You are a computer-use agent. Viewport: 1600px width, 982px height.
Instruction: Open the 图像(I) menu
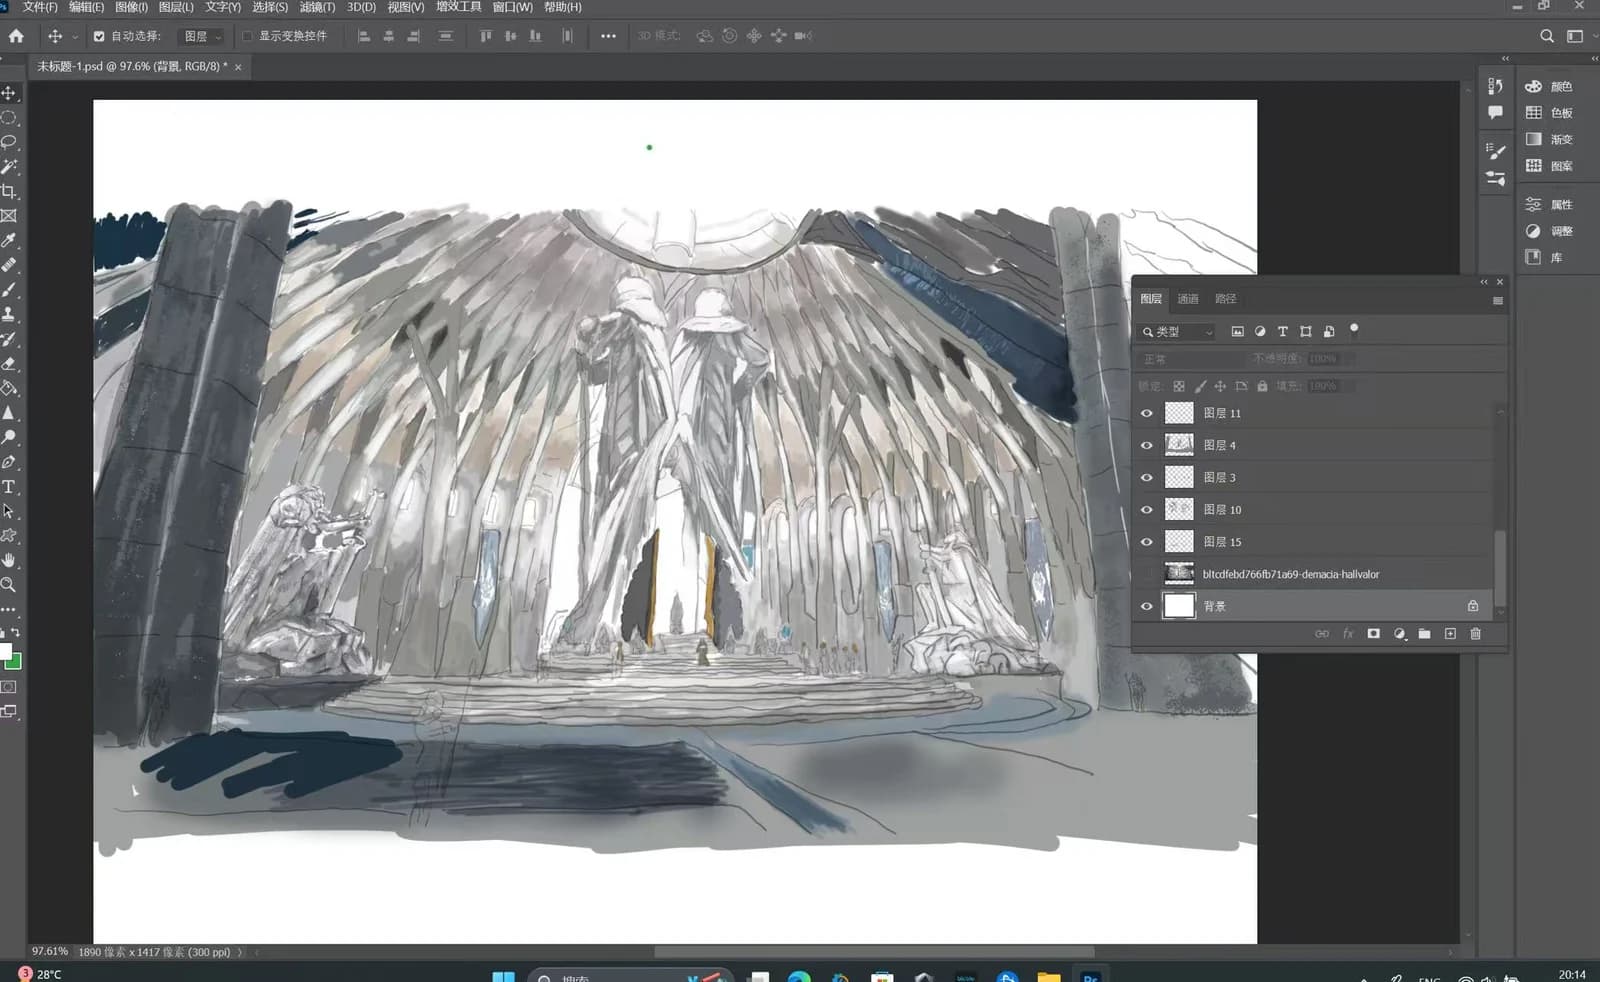coord(131,7)
